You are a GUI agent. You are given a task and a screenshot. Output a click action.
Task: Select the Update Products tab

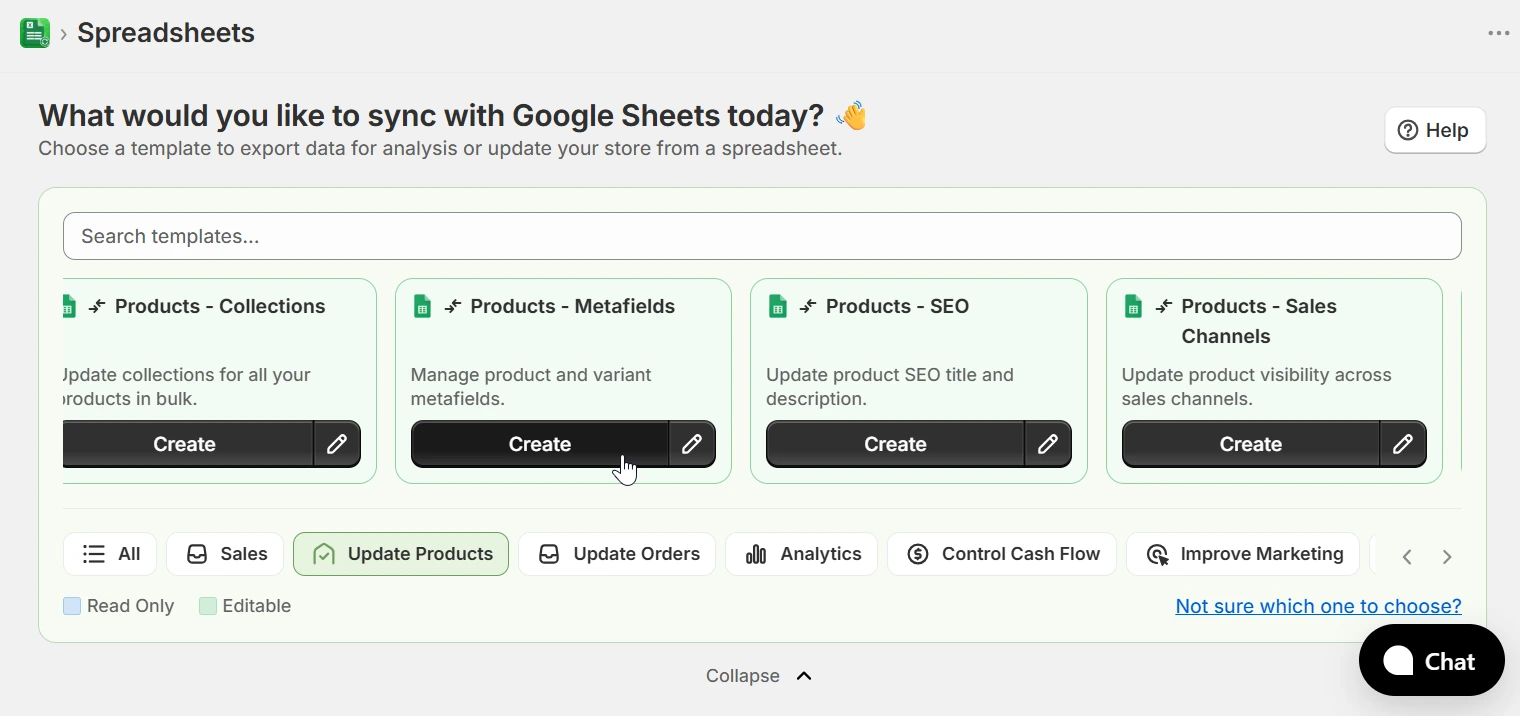(x=401, y=554)
